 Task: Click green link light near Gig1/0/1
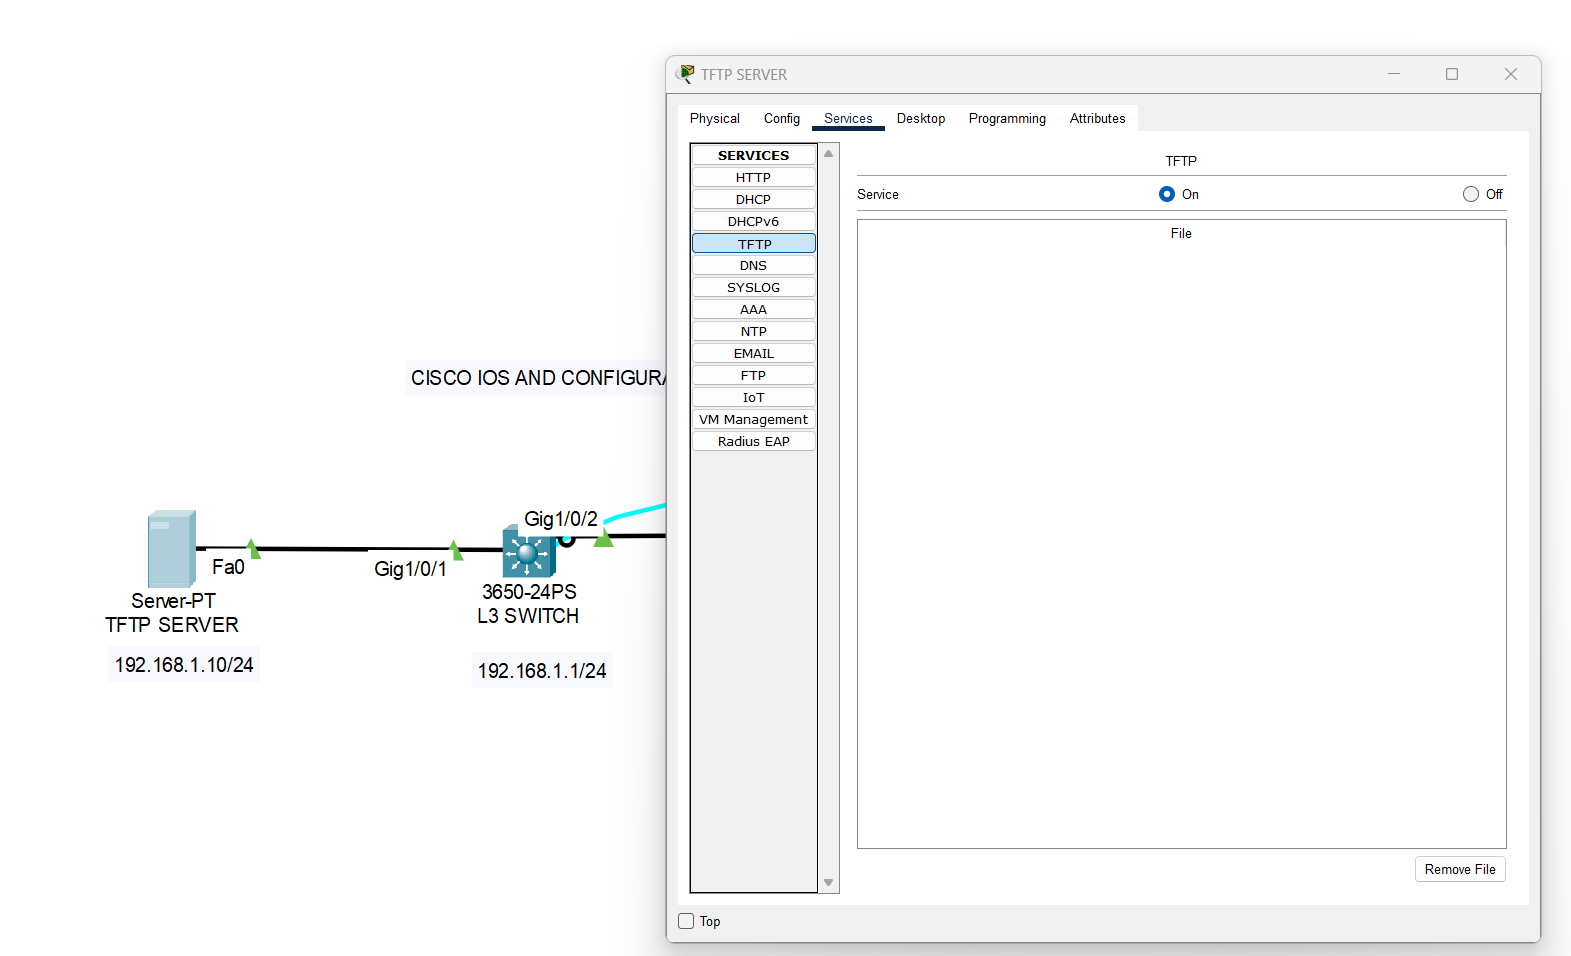pos(456,551)
